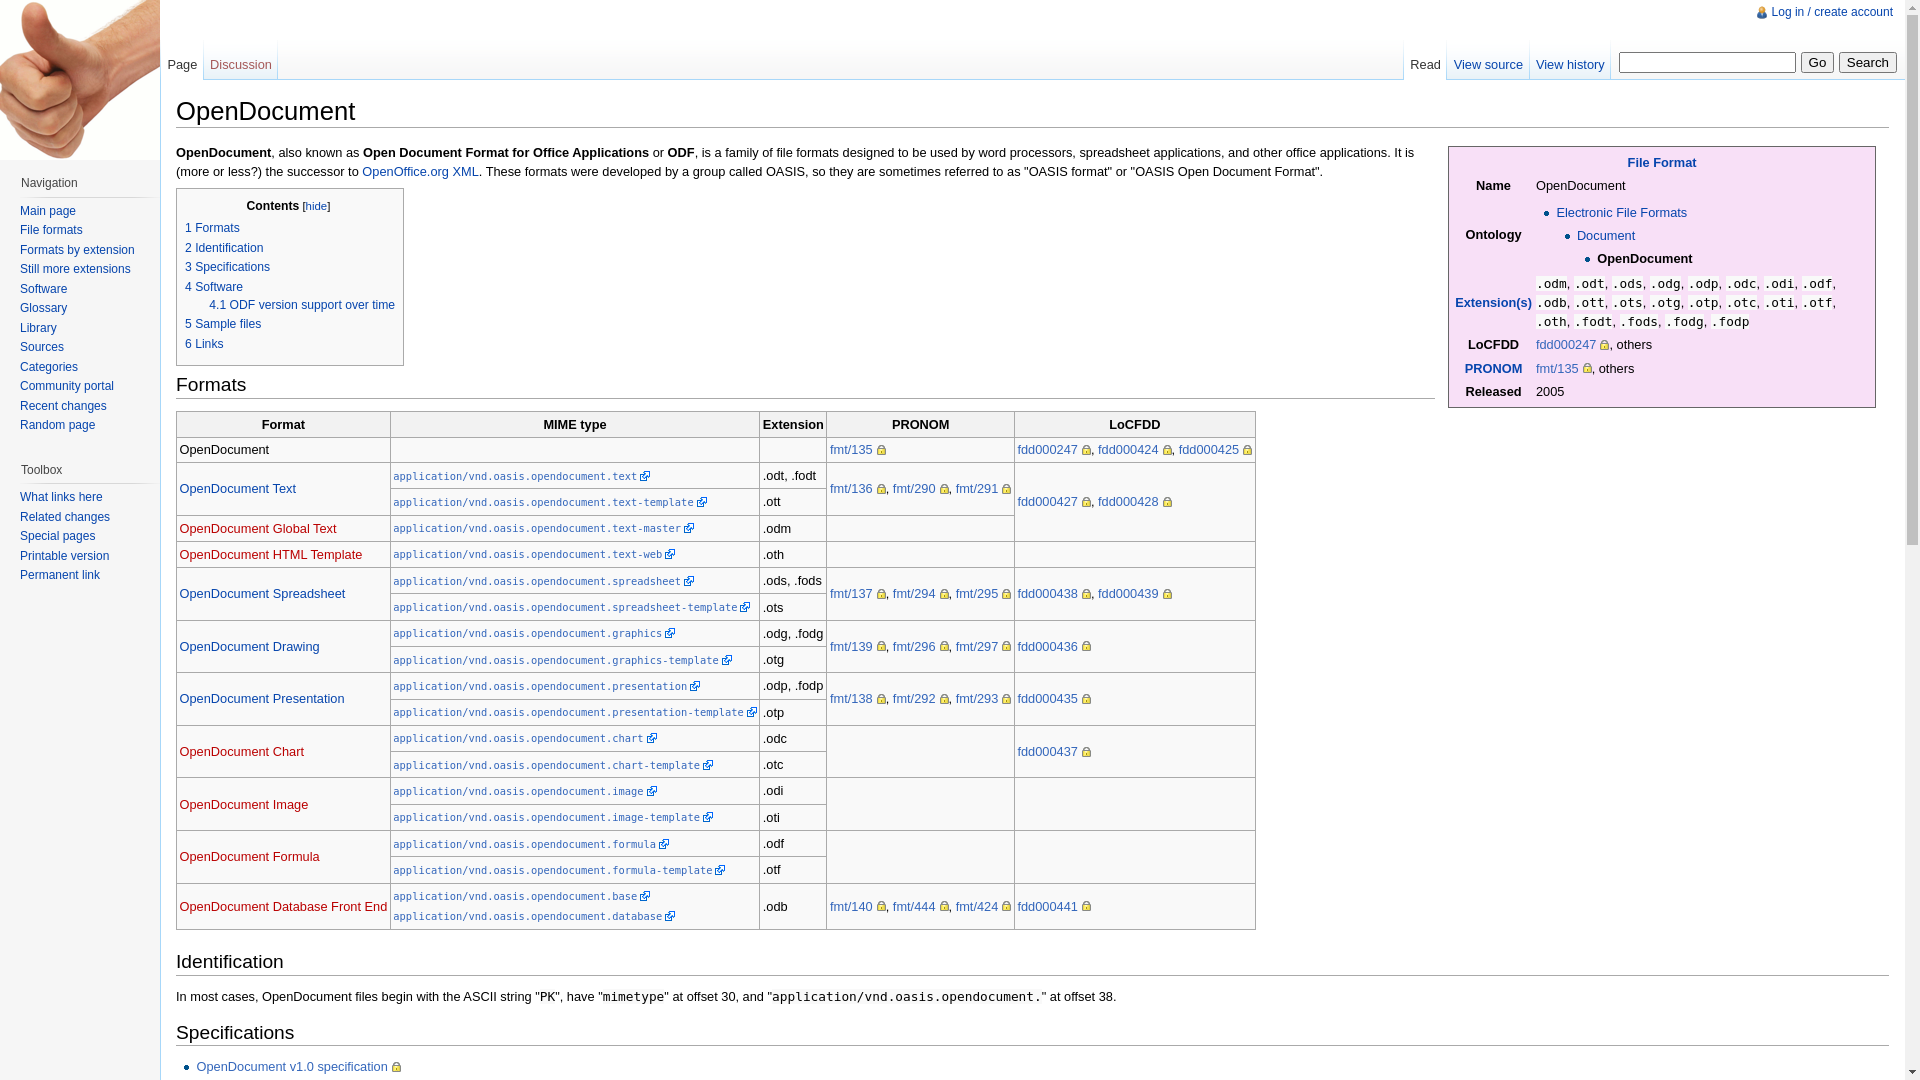Open fdd000441 LoCFDD link

pos(1047,907)
